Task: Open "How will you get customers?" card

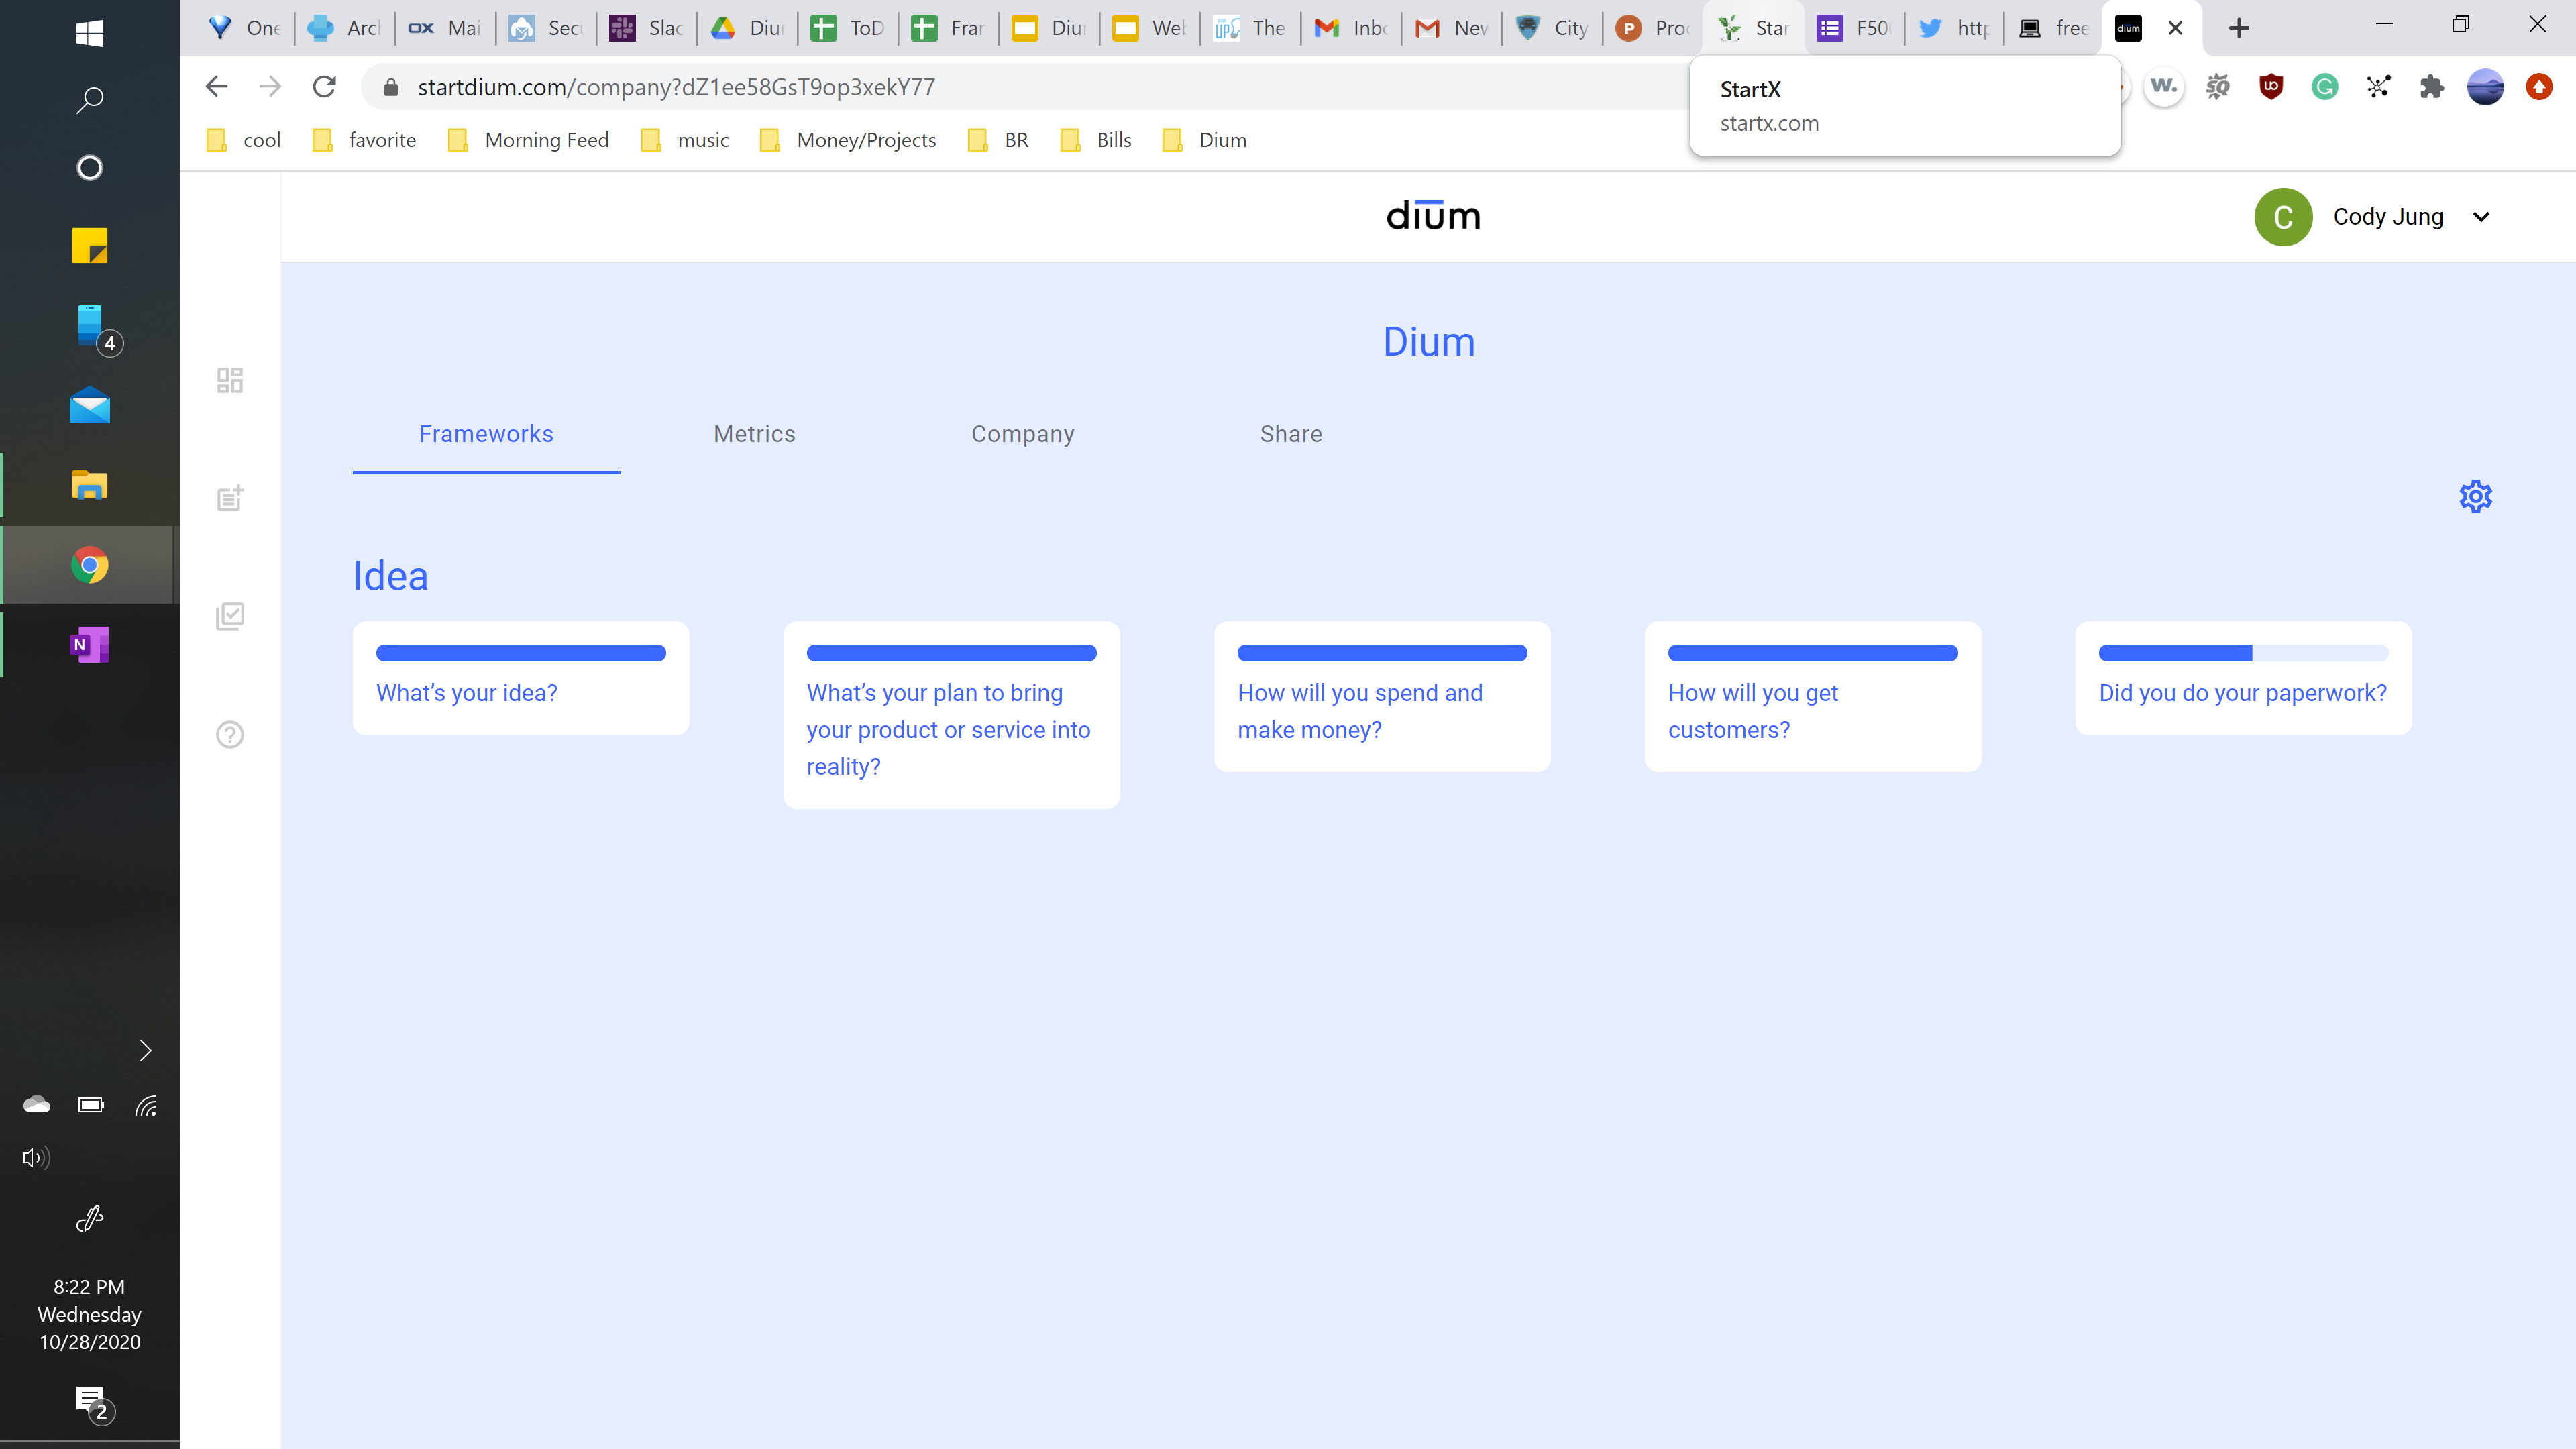Action: (x=1811, y=697)
